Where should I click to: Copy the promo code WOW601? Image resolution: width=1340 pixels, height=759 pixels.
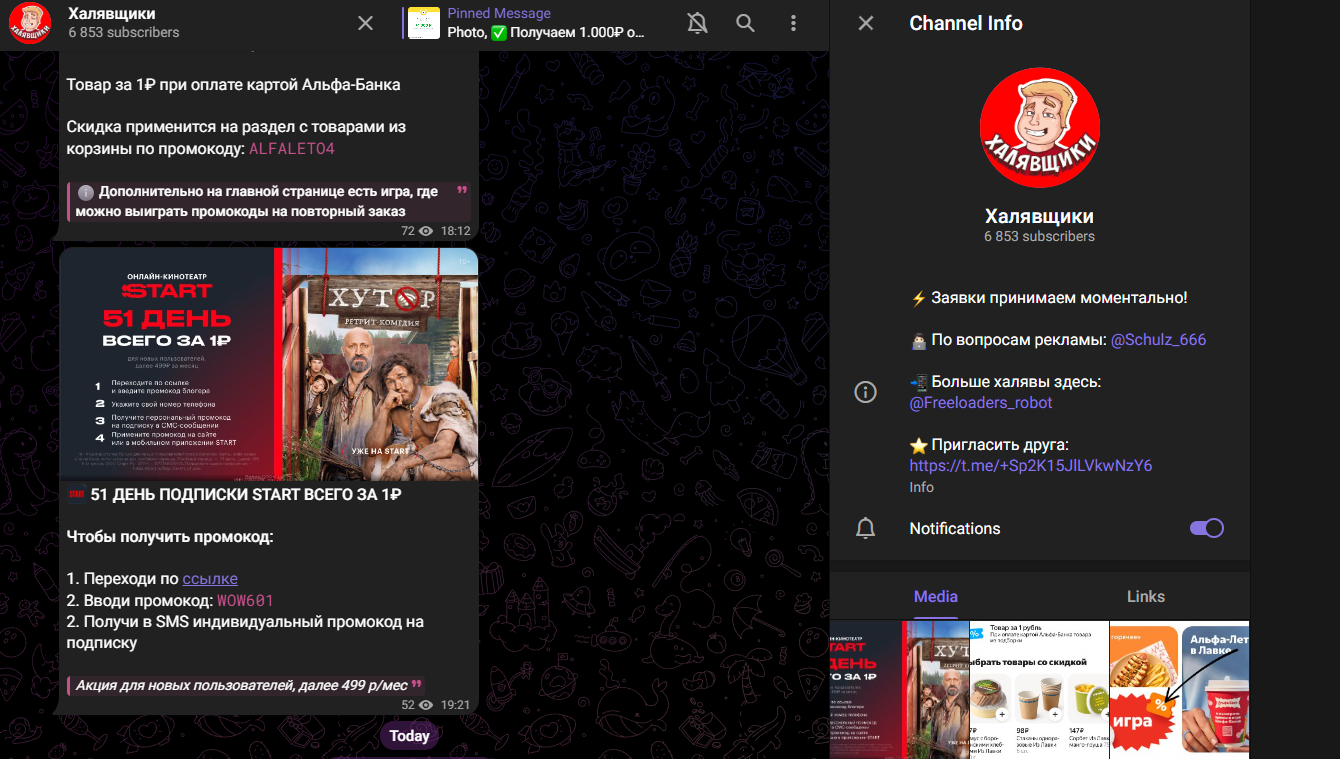tap(245, 601)
